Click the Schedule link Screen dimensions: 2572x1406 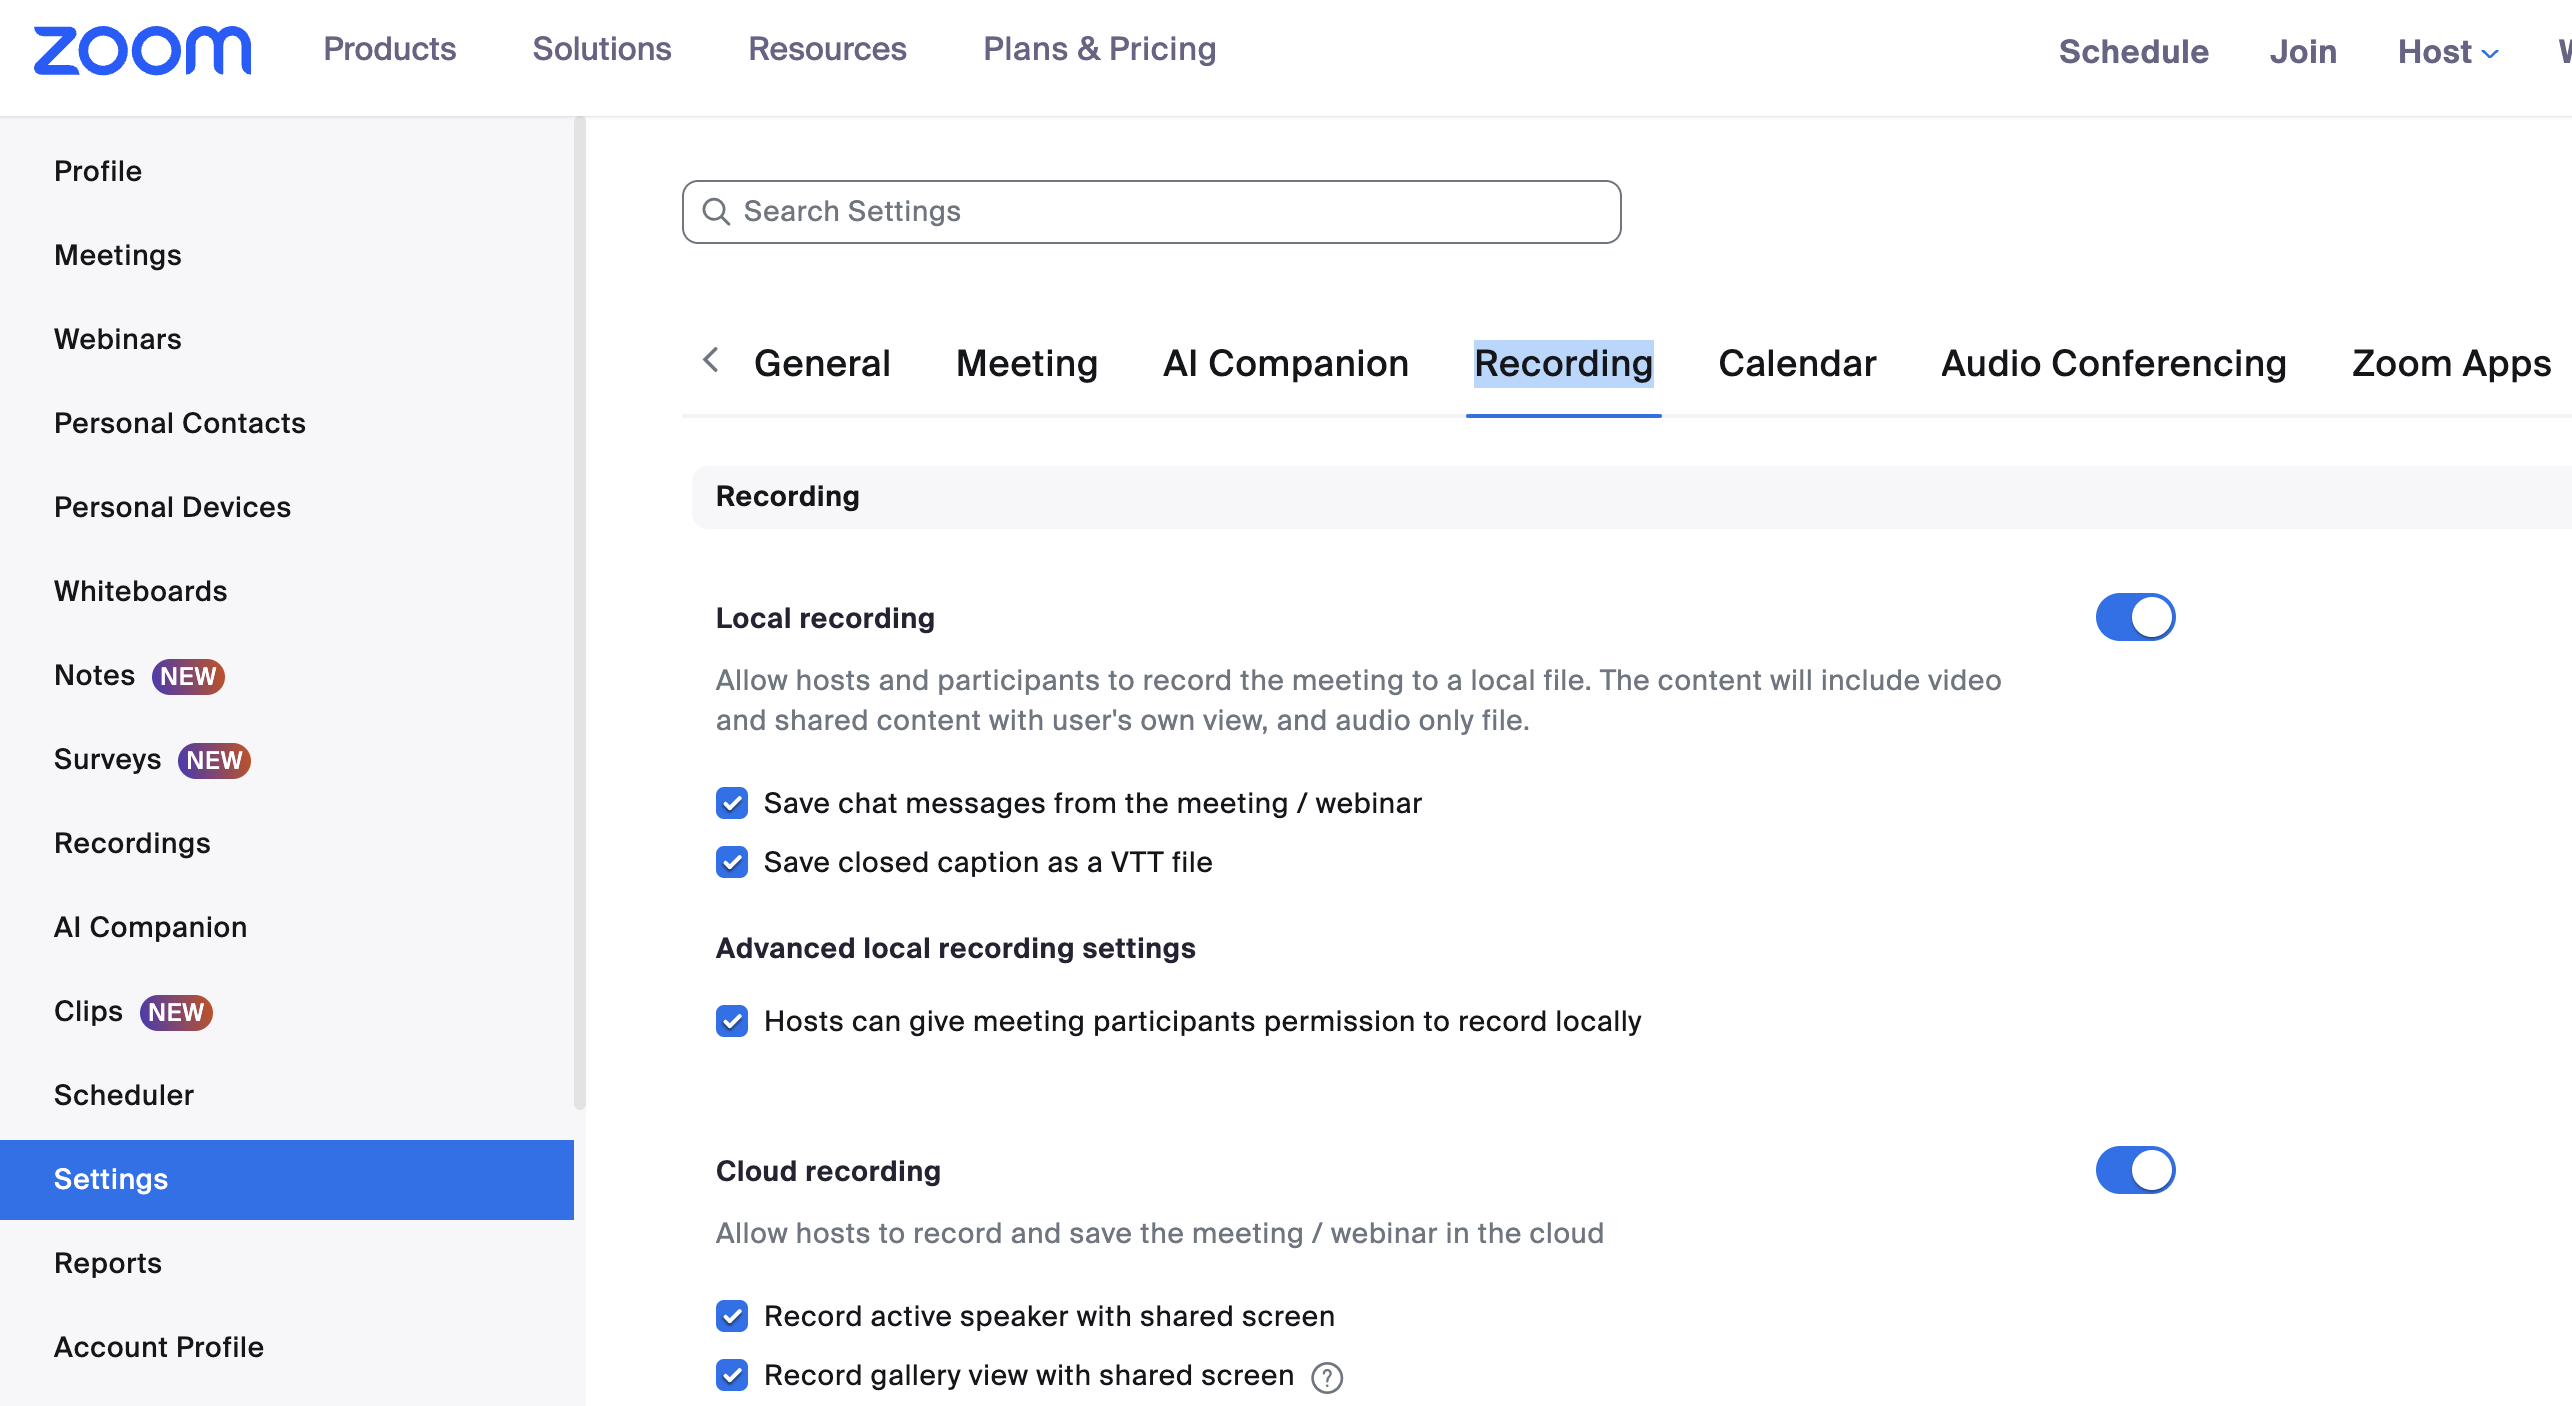pyautogui.click(x=2133, y=51)
